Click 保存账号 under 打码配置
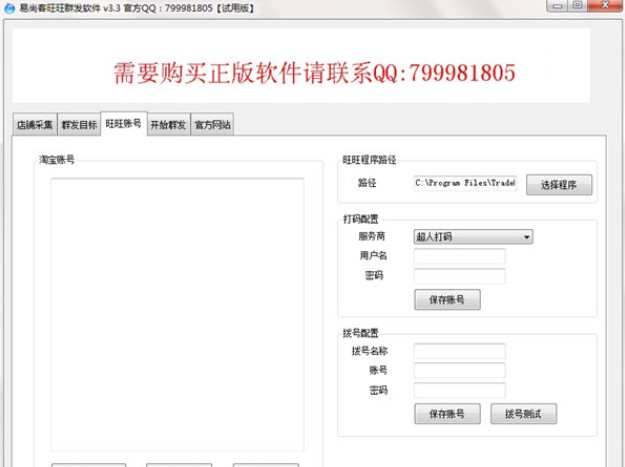The image size is (625, 467). [447, 300]
